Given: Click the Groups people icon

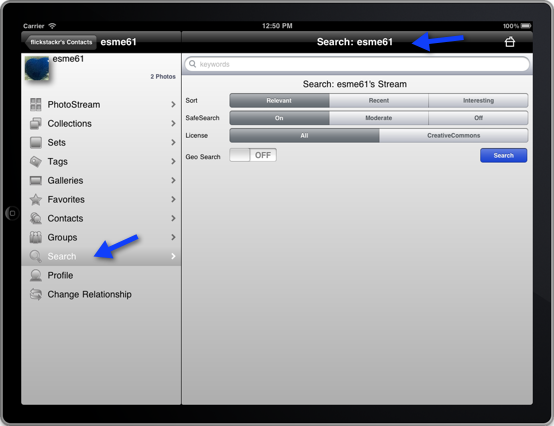Looking at the screenshot, I should click(36, 237).
